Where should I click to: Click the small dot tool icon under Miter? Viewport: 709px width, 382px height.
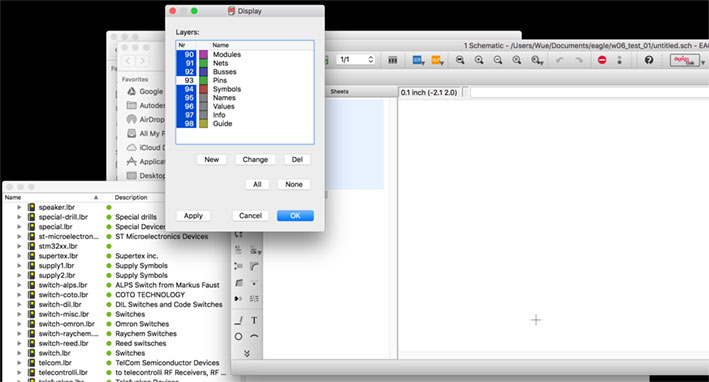pyautogui.click(x=254, y=283)
